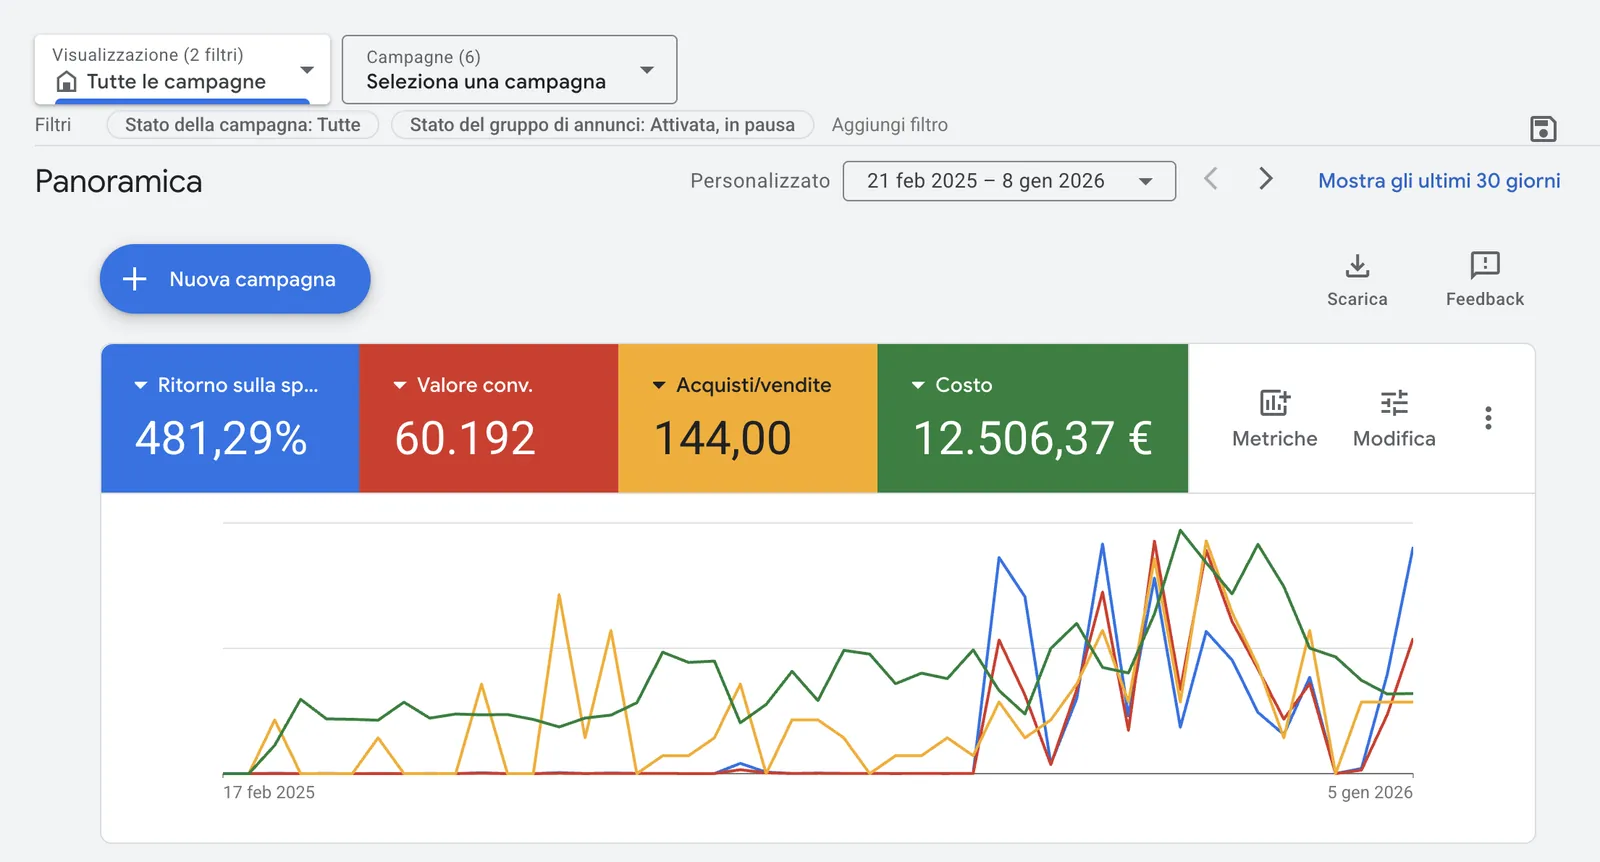Image resolution: width=1600 pixels, height=862 pixels.
Task: Click the 144,00 purchases value
Action: coord(722,438)
